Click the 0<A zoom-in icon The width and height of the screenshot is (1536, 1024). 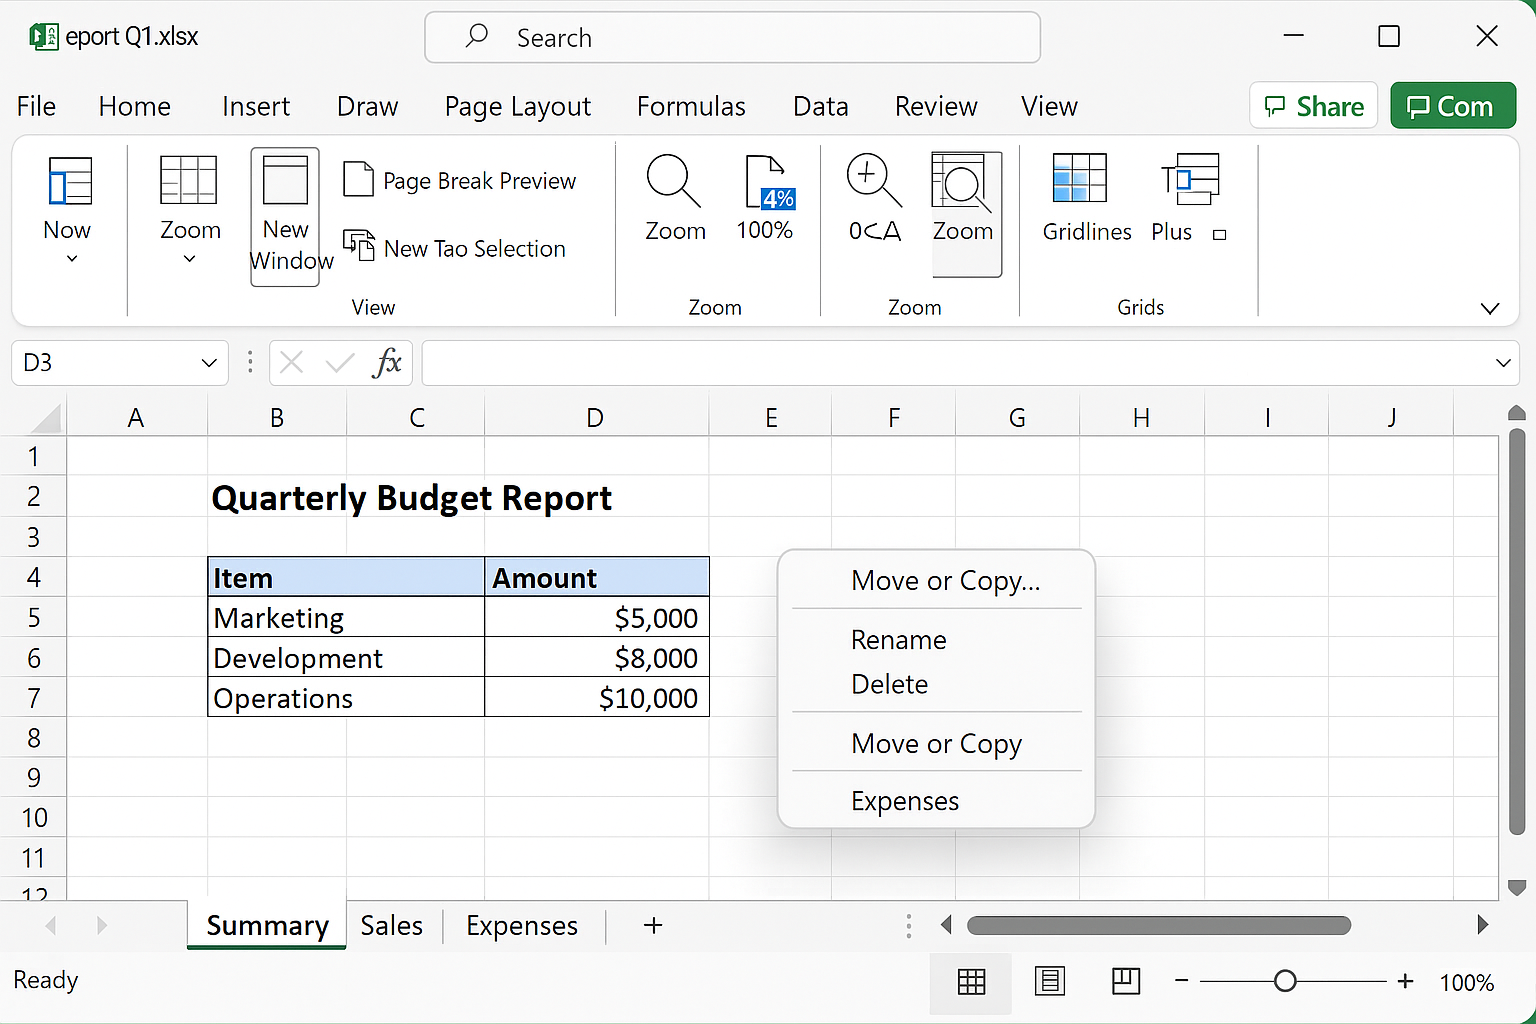point(874,180)
